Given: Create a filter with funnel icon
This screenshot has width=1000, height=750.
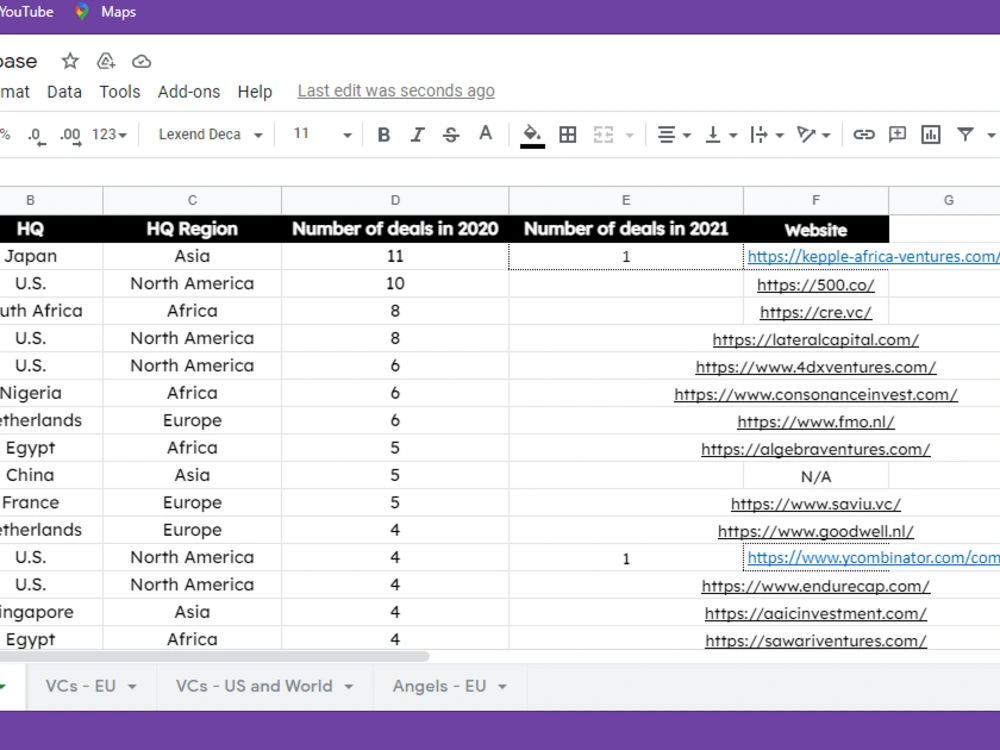Looking at the screenshot, I should click(965, 134).
